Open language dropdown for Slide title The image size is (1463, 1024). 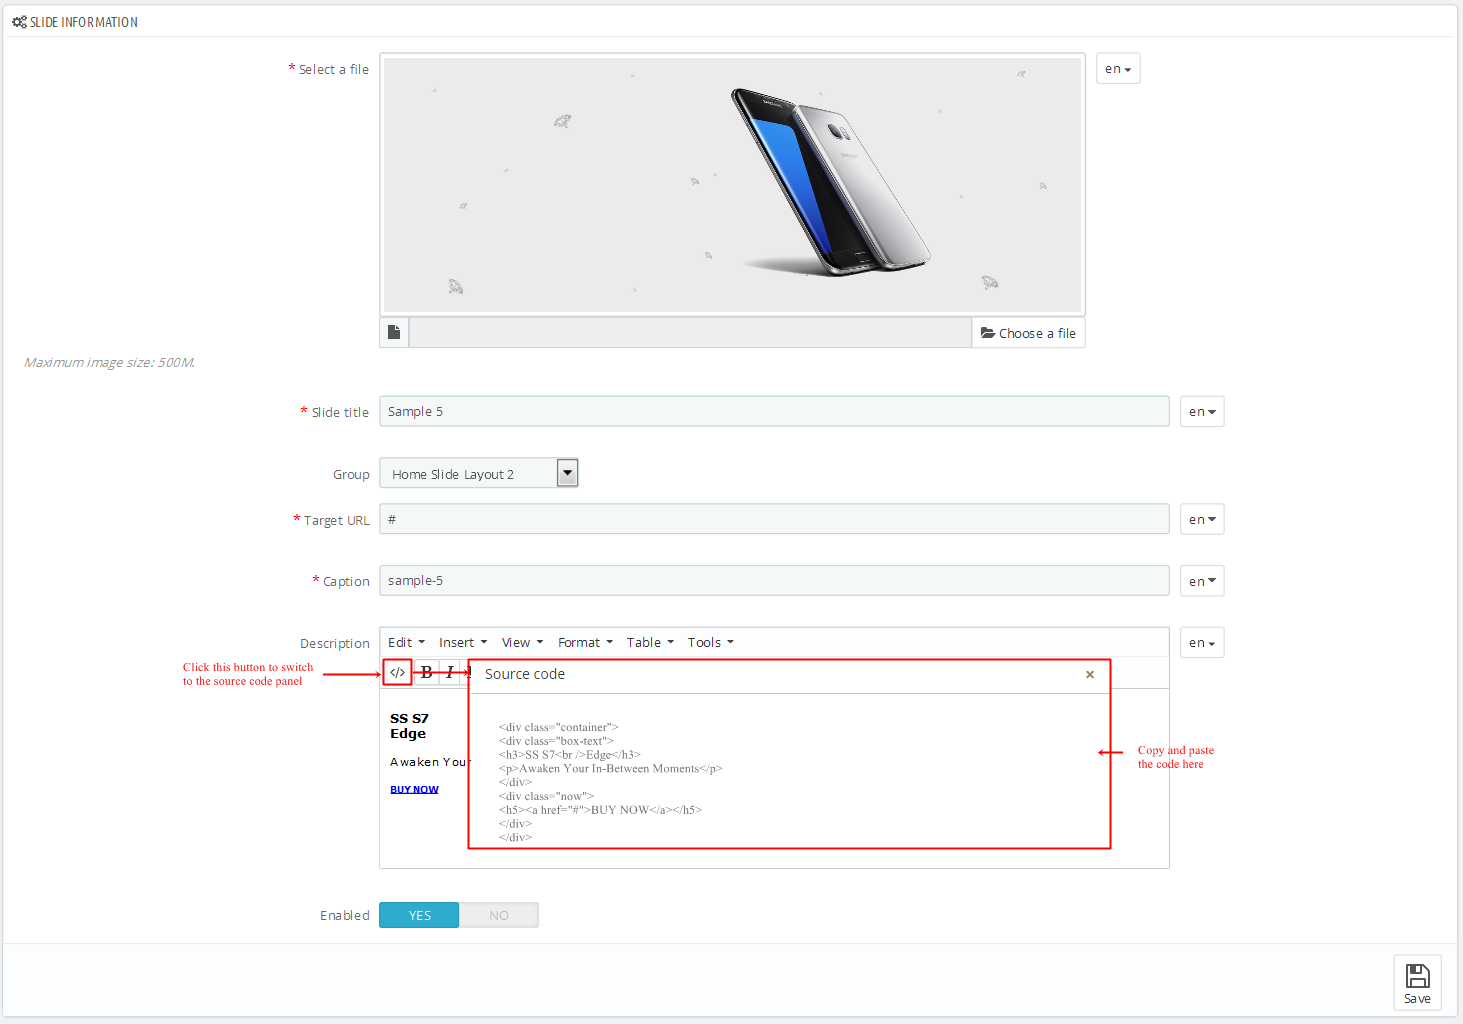[1202, 412]
